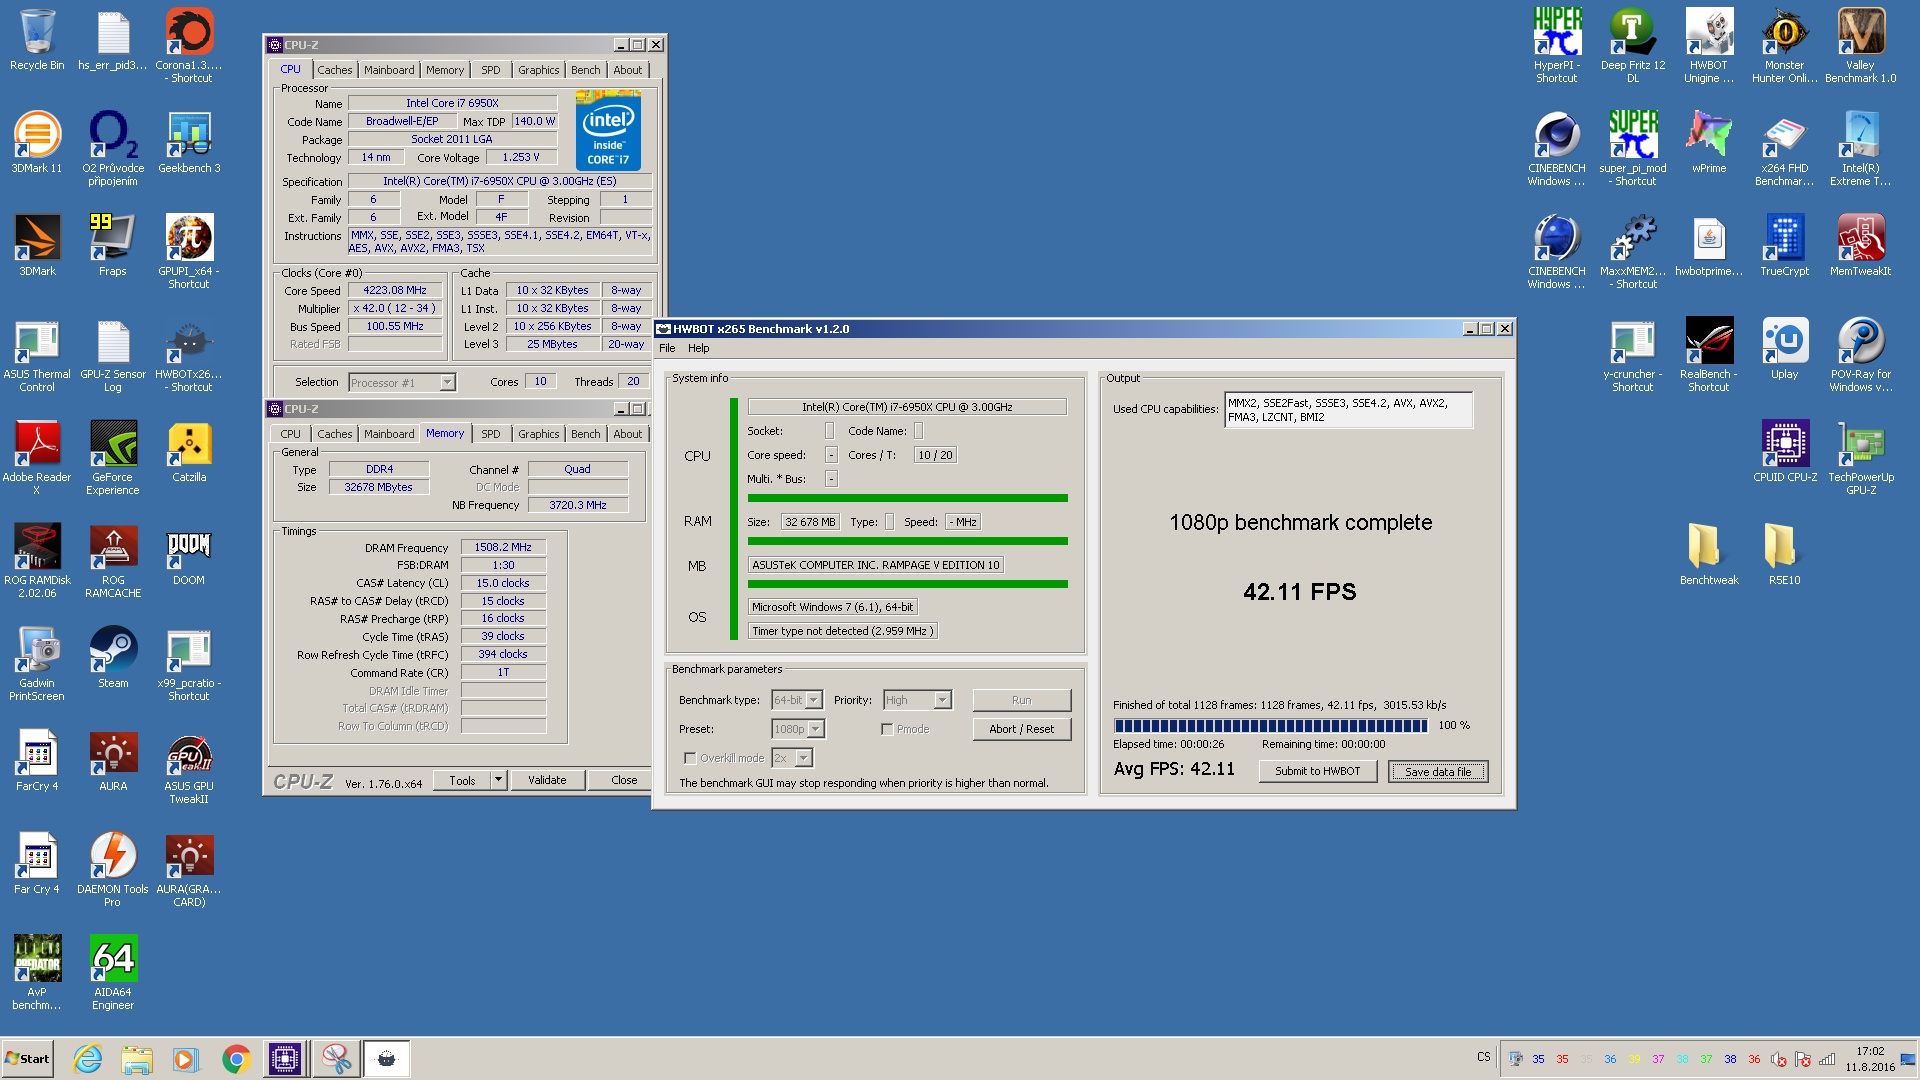Launch TrueCrypt desktop icon
Viewport: 1920px width, 1080px height.
pos(1784,245)
